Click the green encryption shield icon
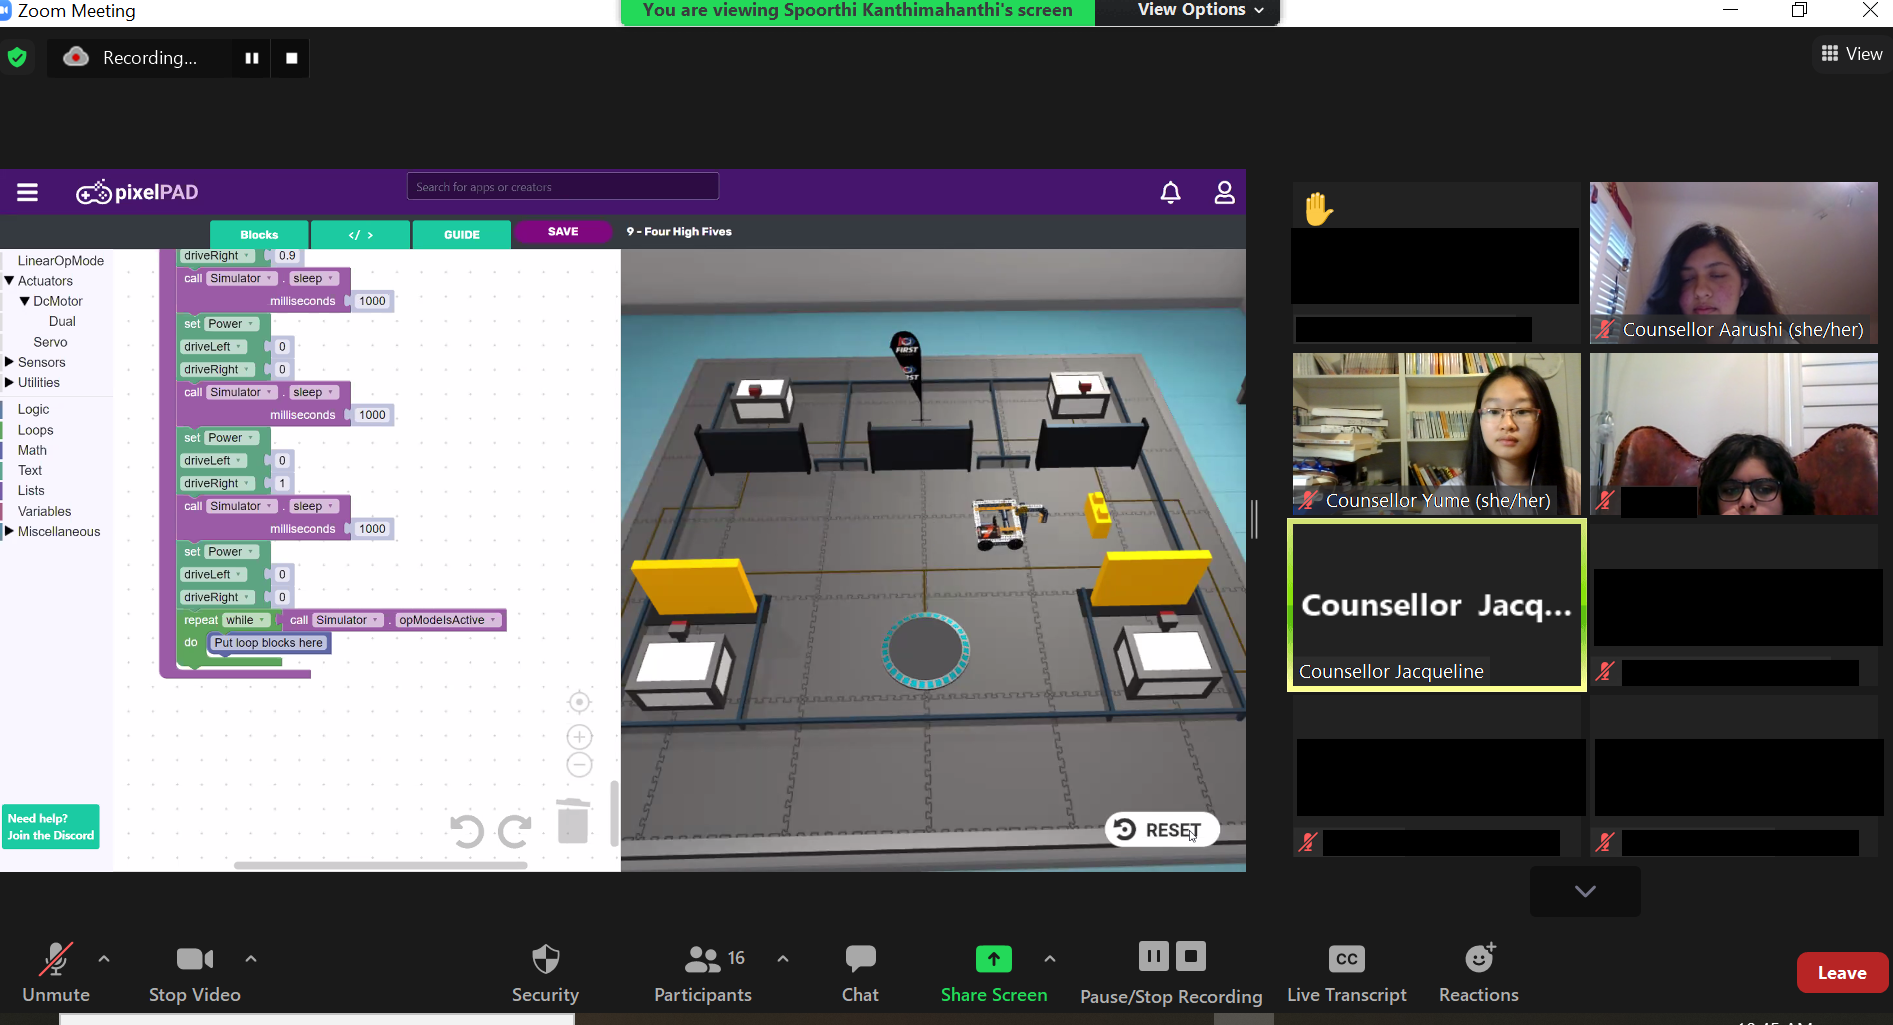Screen dimensions: 1893x1025 (17, 57)
